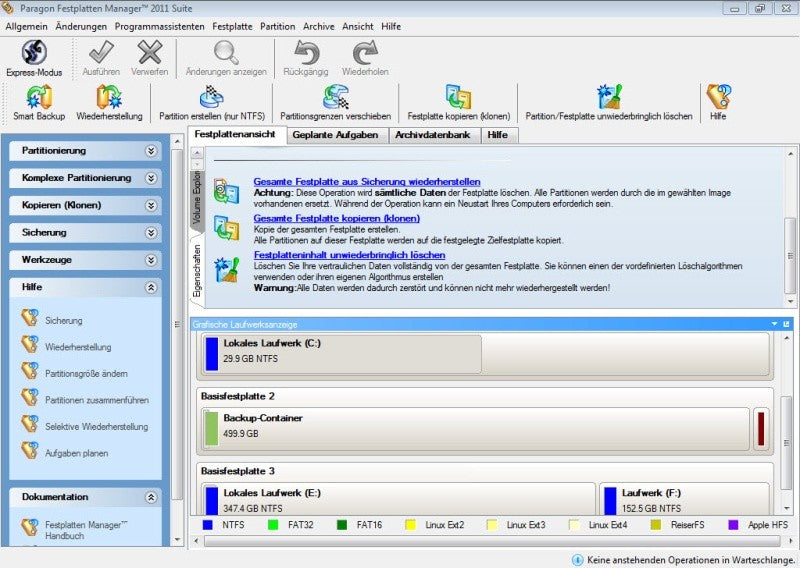This screenshot has width=800, height=568.
Task: Open the Ansicht menu
Action: [358, 27]
